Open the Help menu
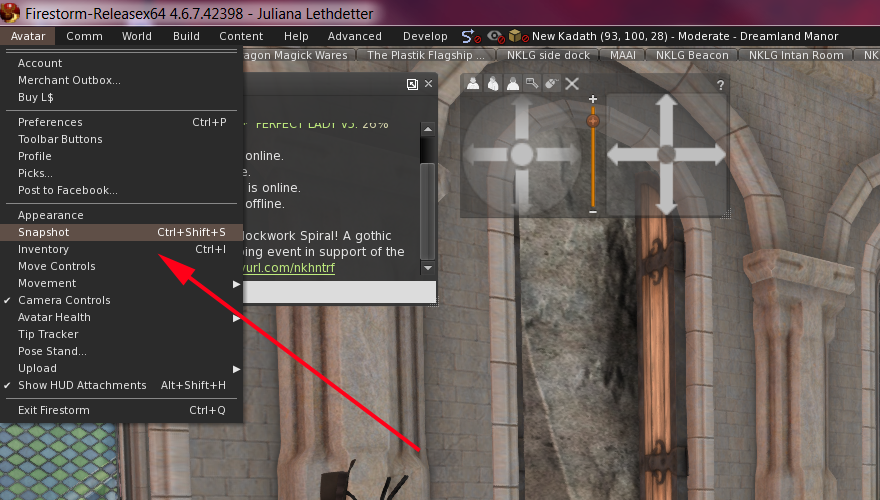 pyautogui.click(x=296, y=36)
